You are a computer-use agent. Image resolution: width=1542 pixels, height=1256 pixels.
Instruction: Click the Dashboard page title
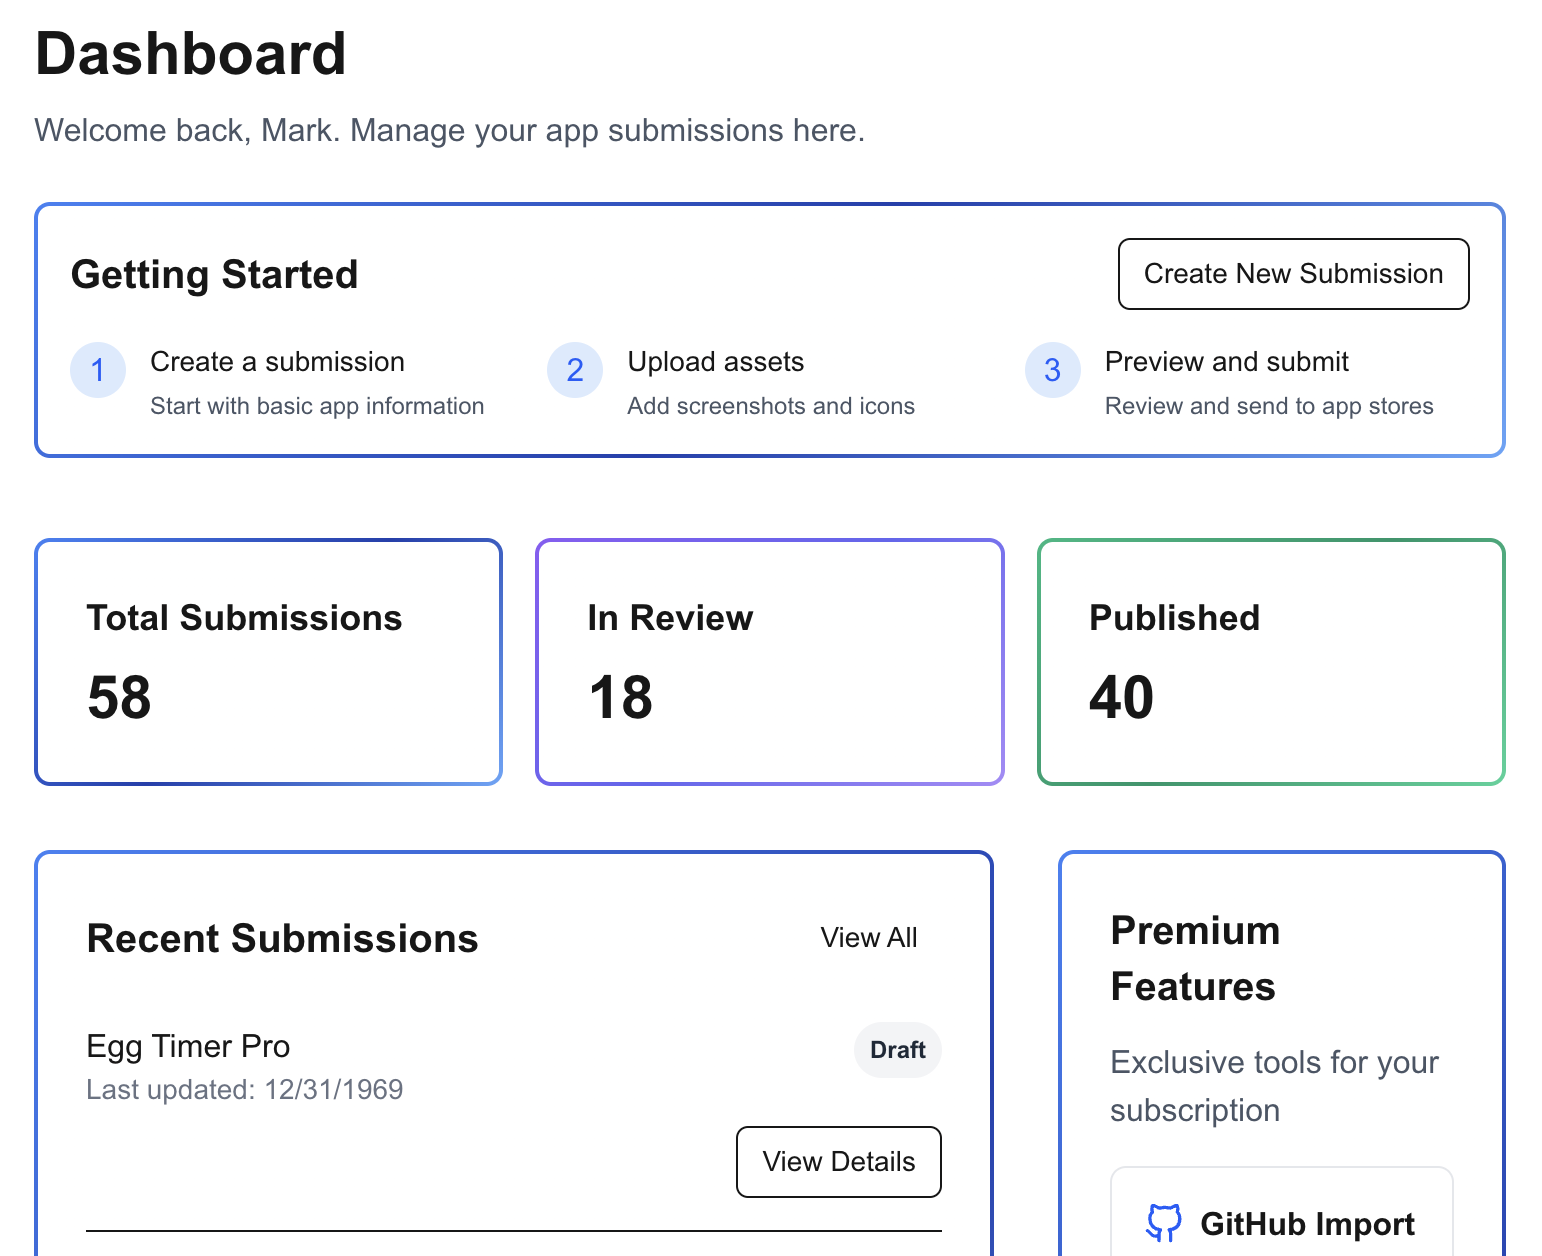pyautogui.click(x=191, y=54)
